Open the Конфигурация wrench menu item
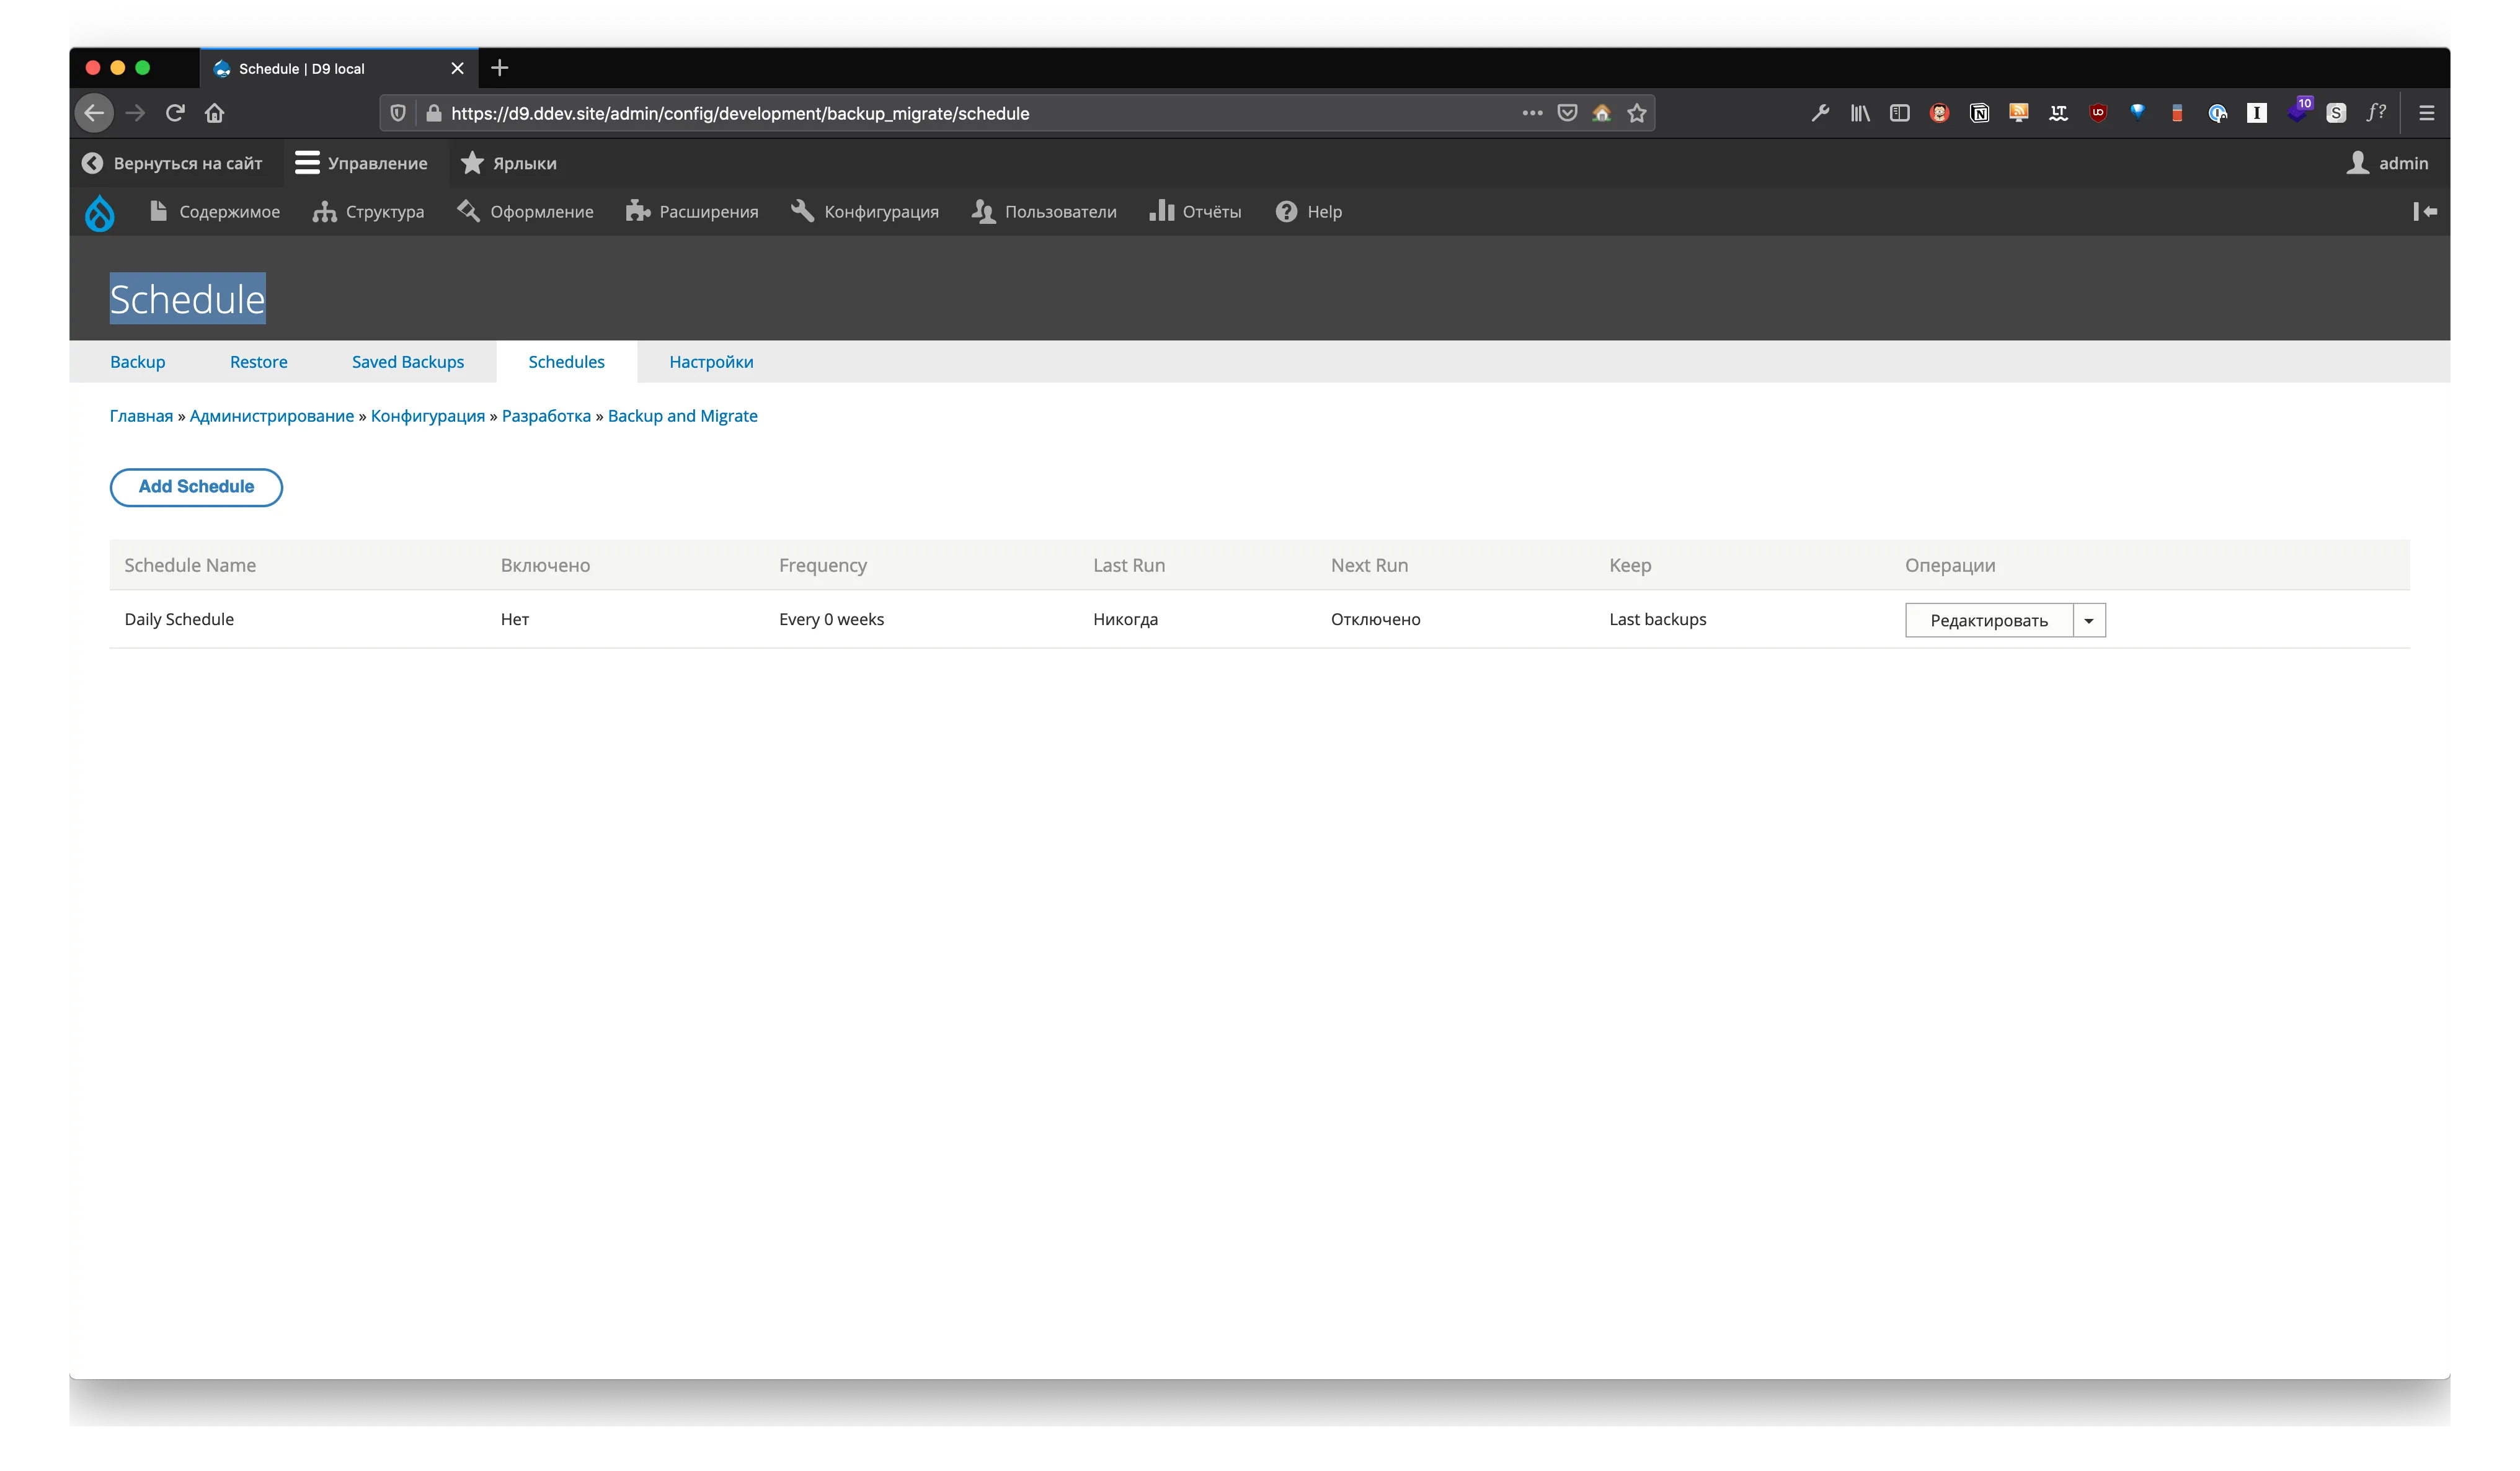This screenshot has height=1471, width=2520. pyautogui.click(x=865, y=211)
